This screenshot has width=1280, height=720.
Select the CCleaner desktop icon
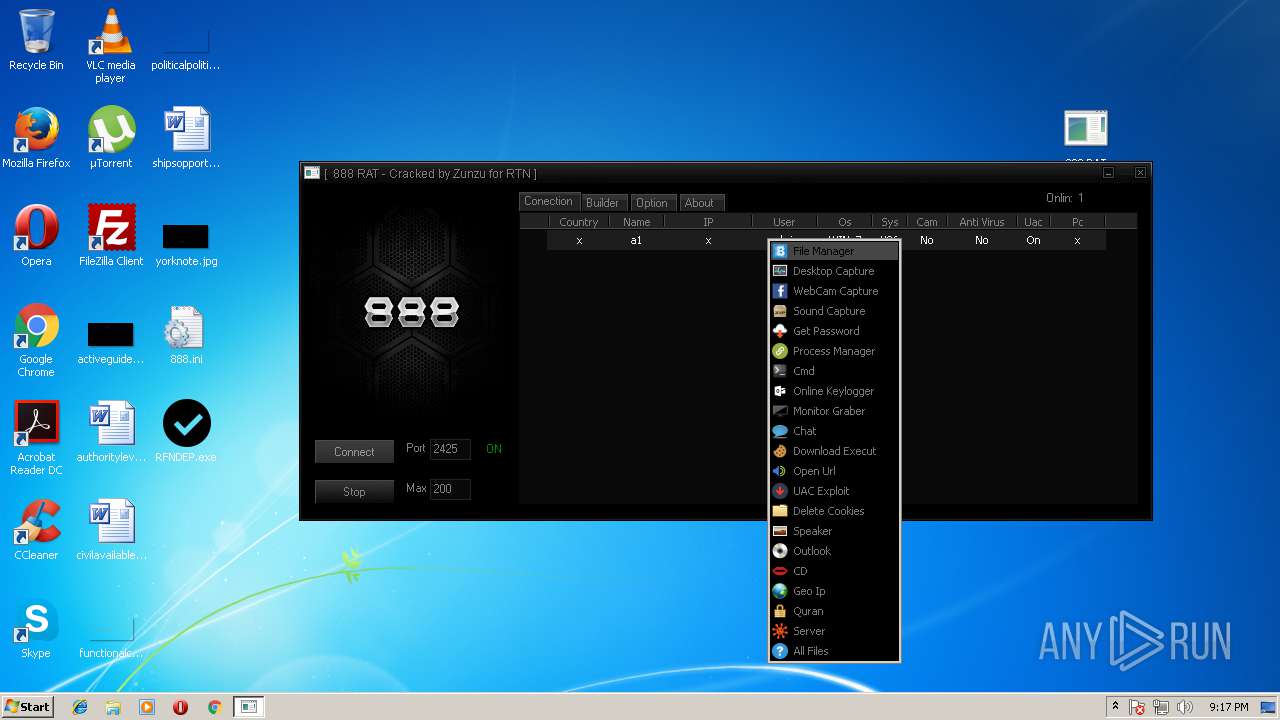36,530
